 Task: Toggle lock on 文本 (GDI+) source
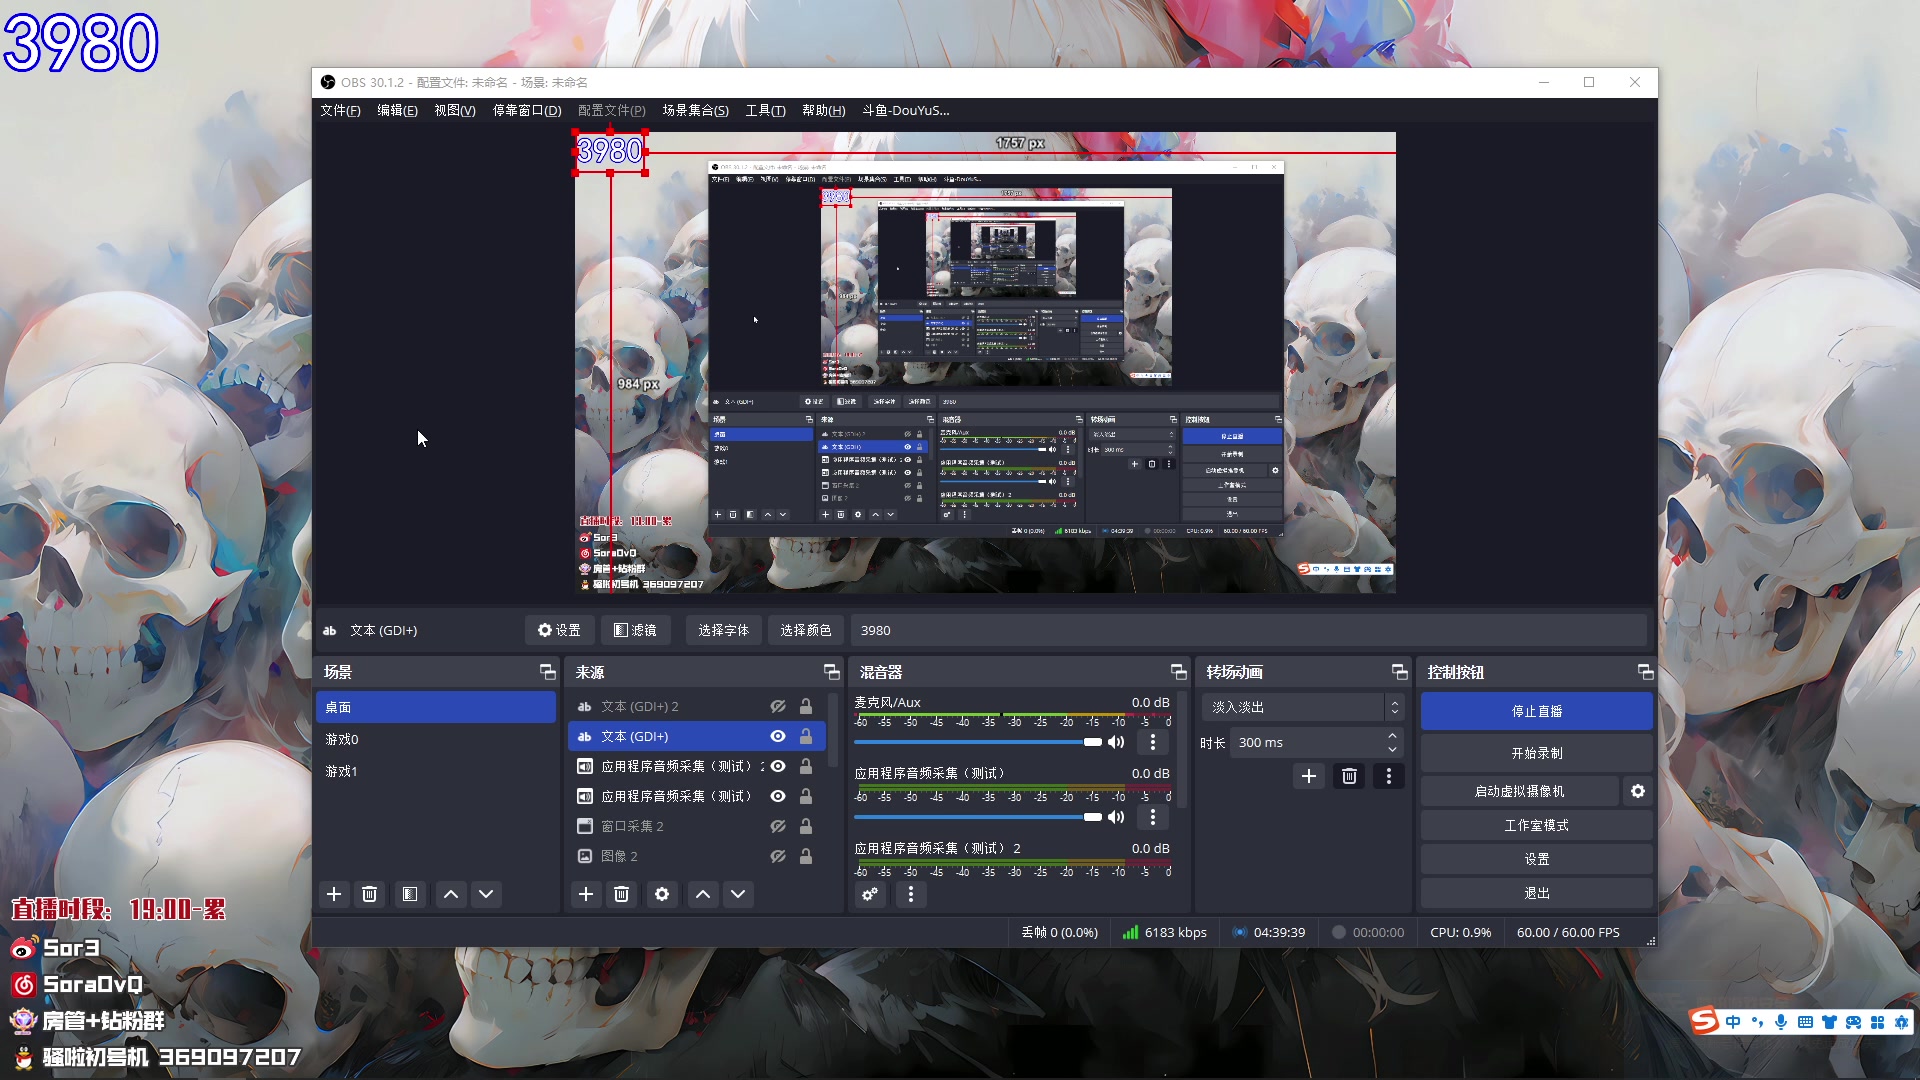click(805, 736)
